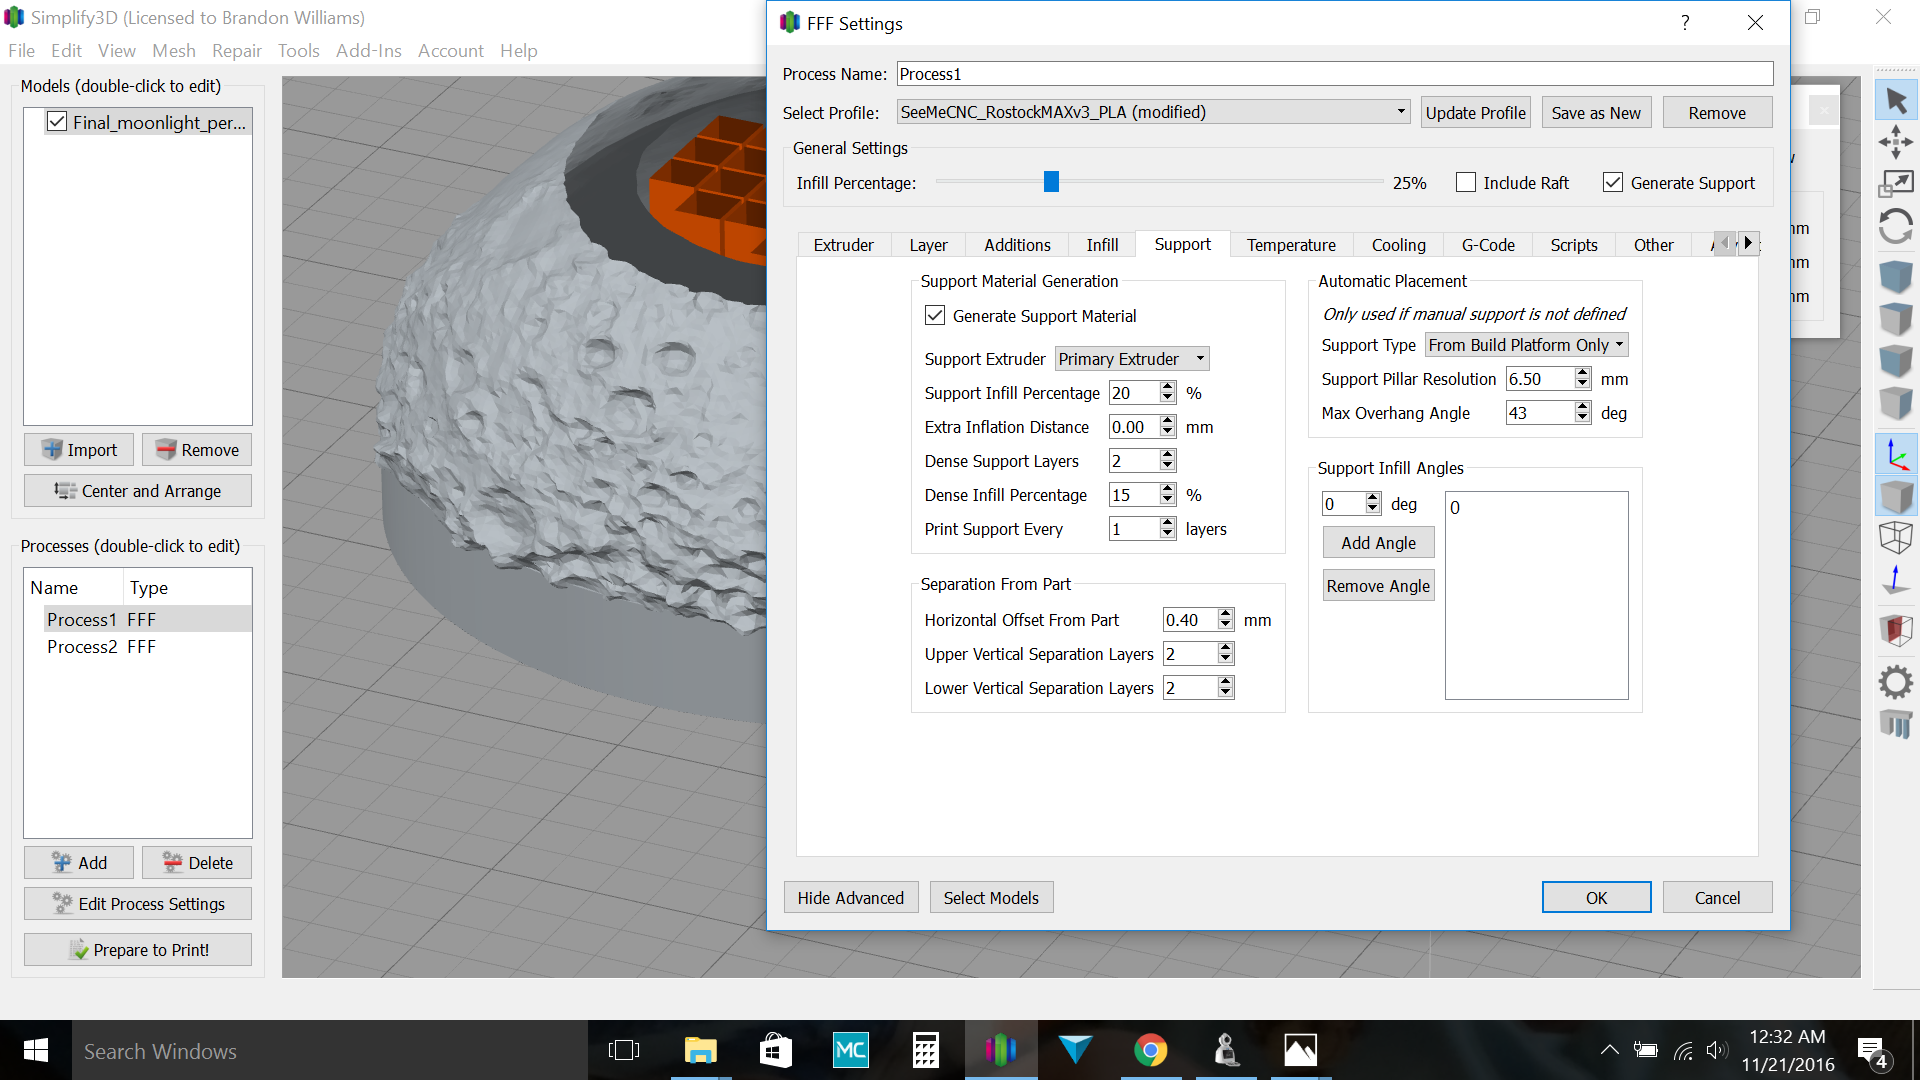Toggle the coordinate axes display icon

coord(1895,455)
